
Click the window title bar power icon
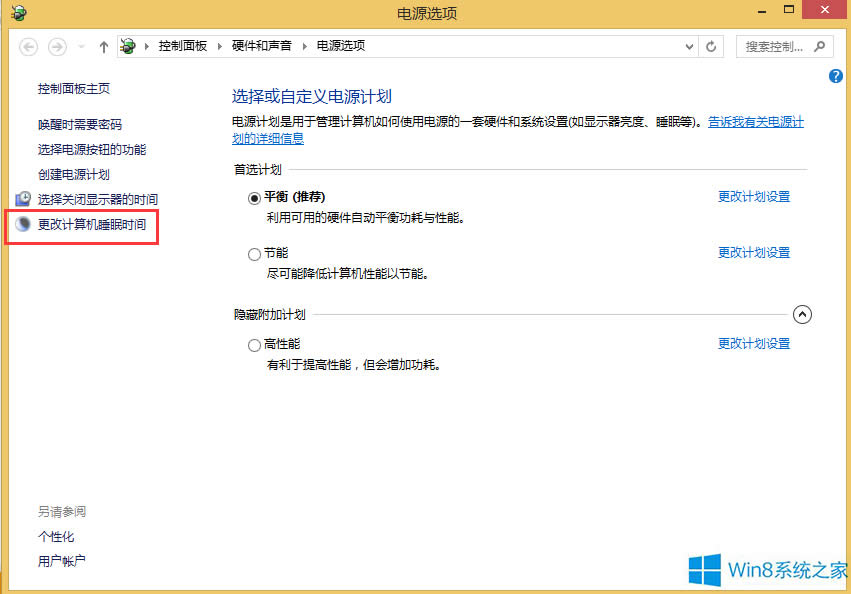[x=17, y=14]
